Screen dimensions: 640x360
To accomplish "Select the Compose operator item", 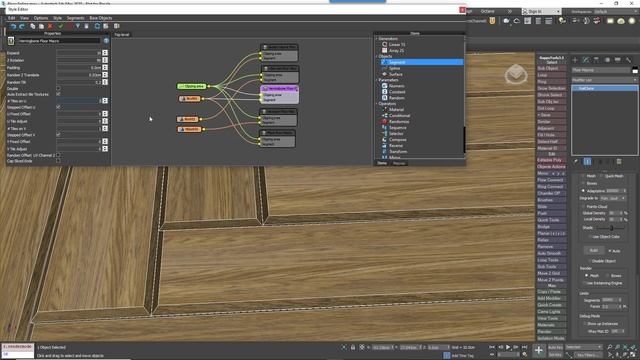I will [397, 140].
